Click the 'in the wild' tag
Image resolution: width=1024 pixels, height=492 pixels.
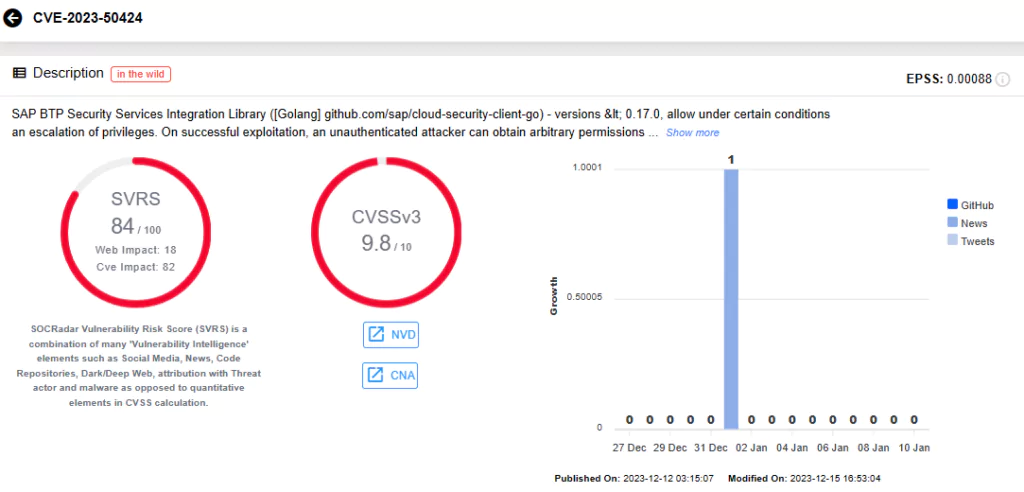point(140,74)
